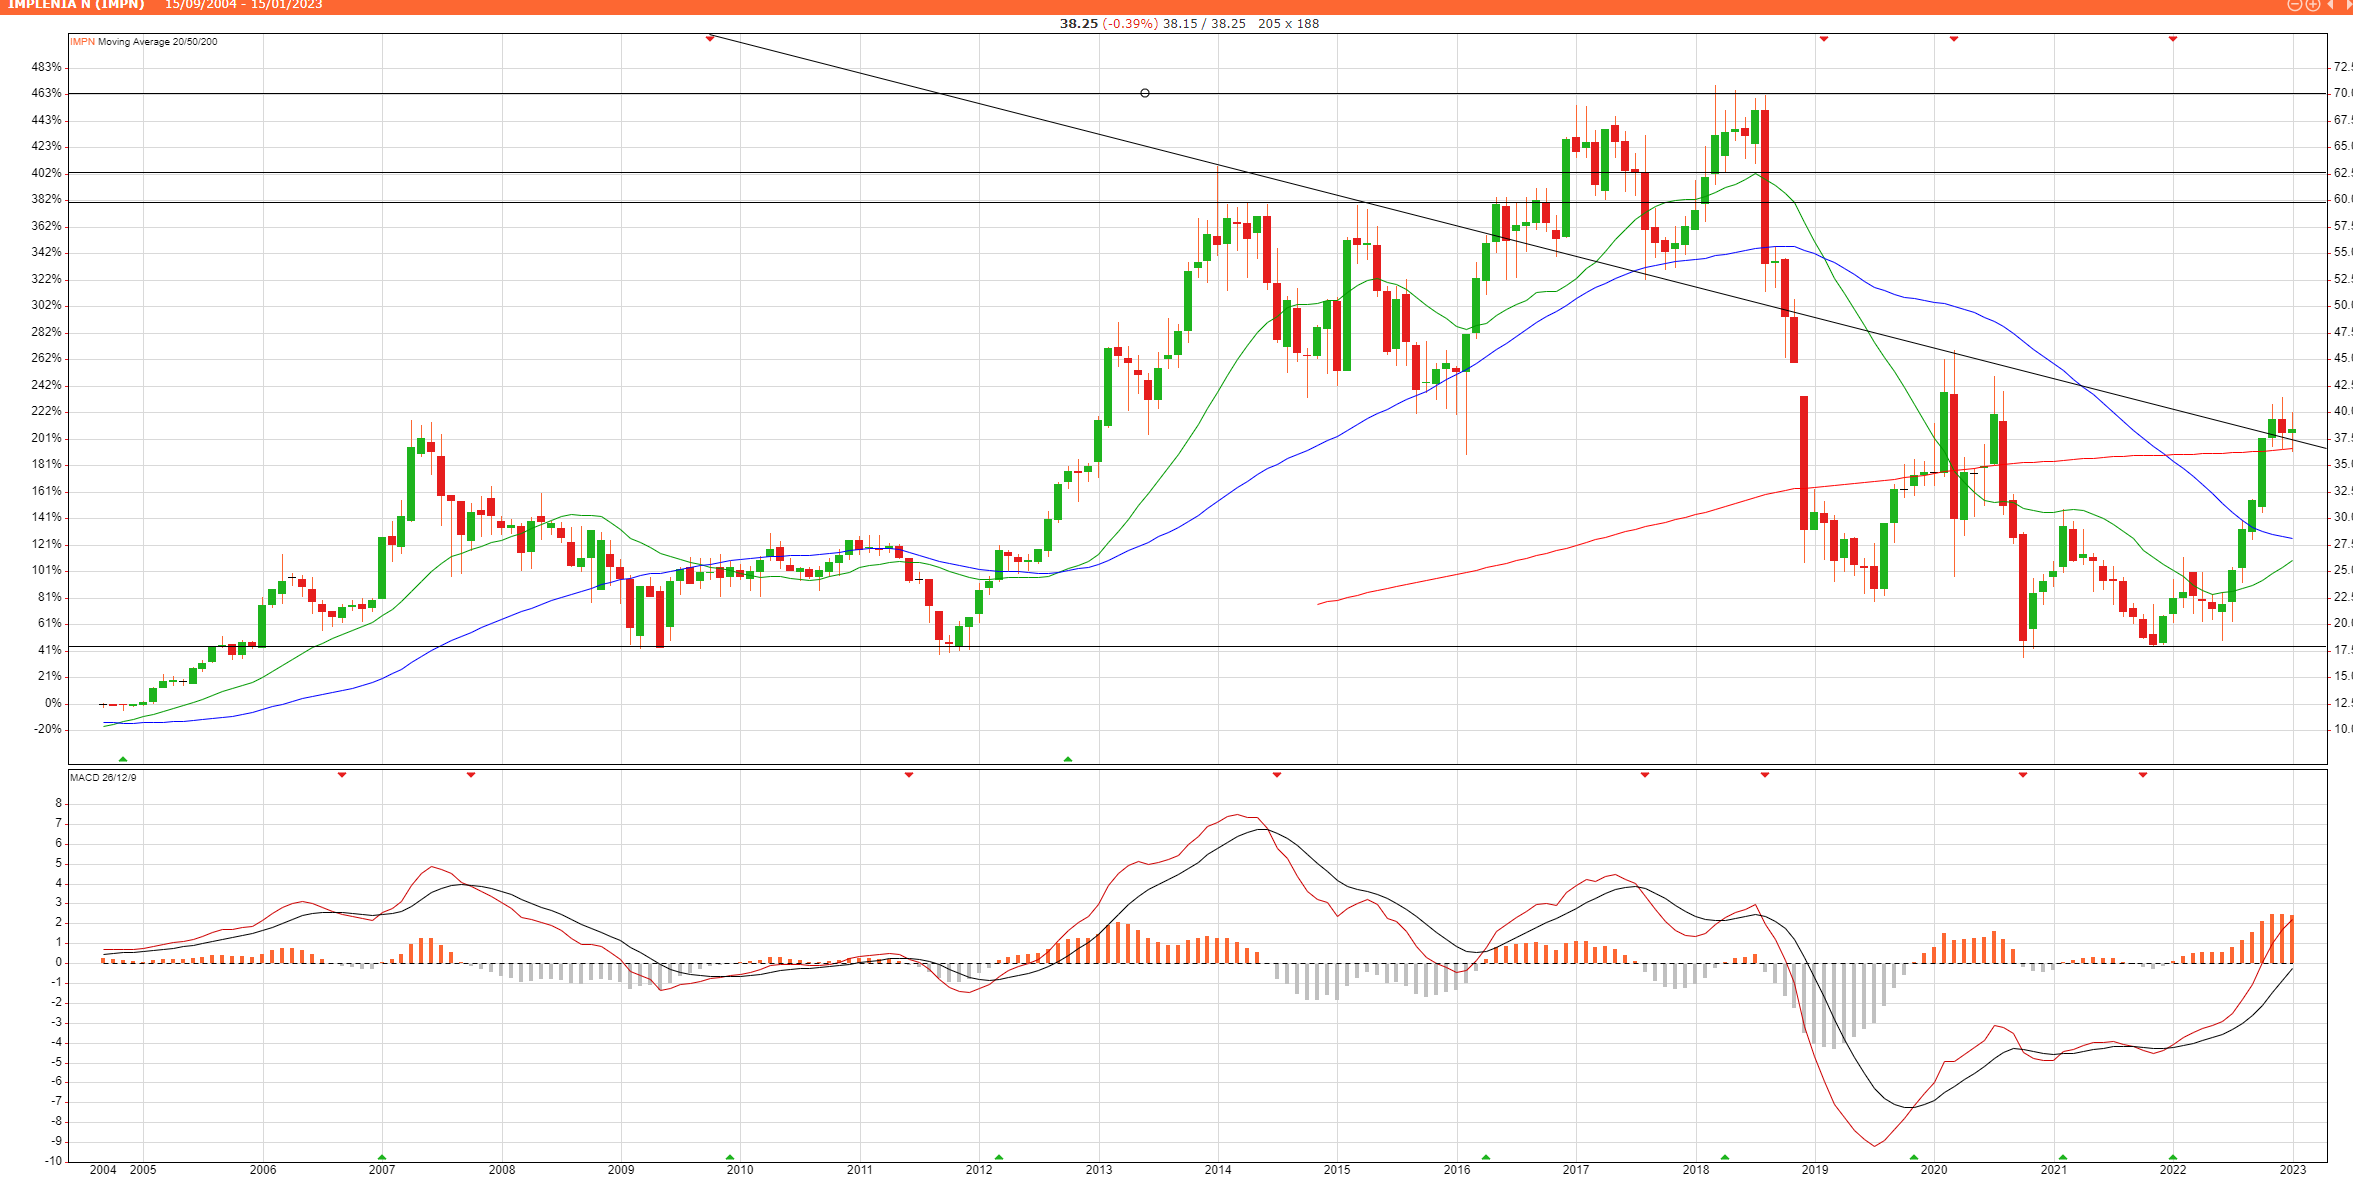The image size is (2353, 1179).
Task: Click the green MACD marker at 2022
Action: point(2173,1157)
